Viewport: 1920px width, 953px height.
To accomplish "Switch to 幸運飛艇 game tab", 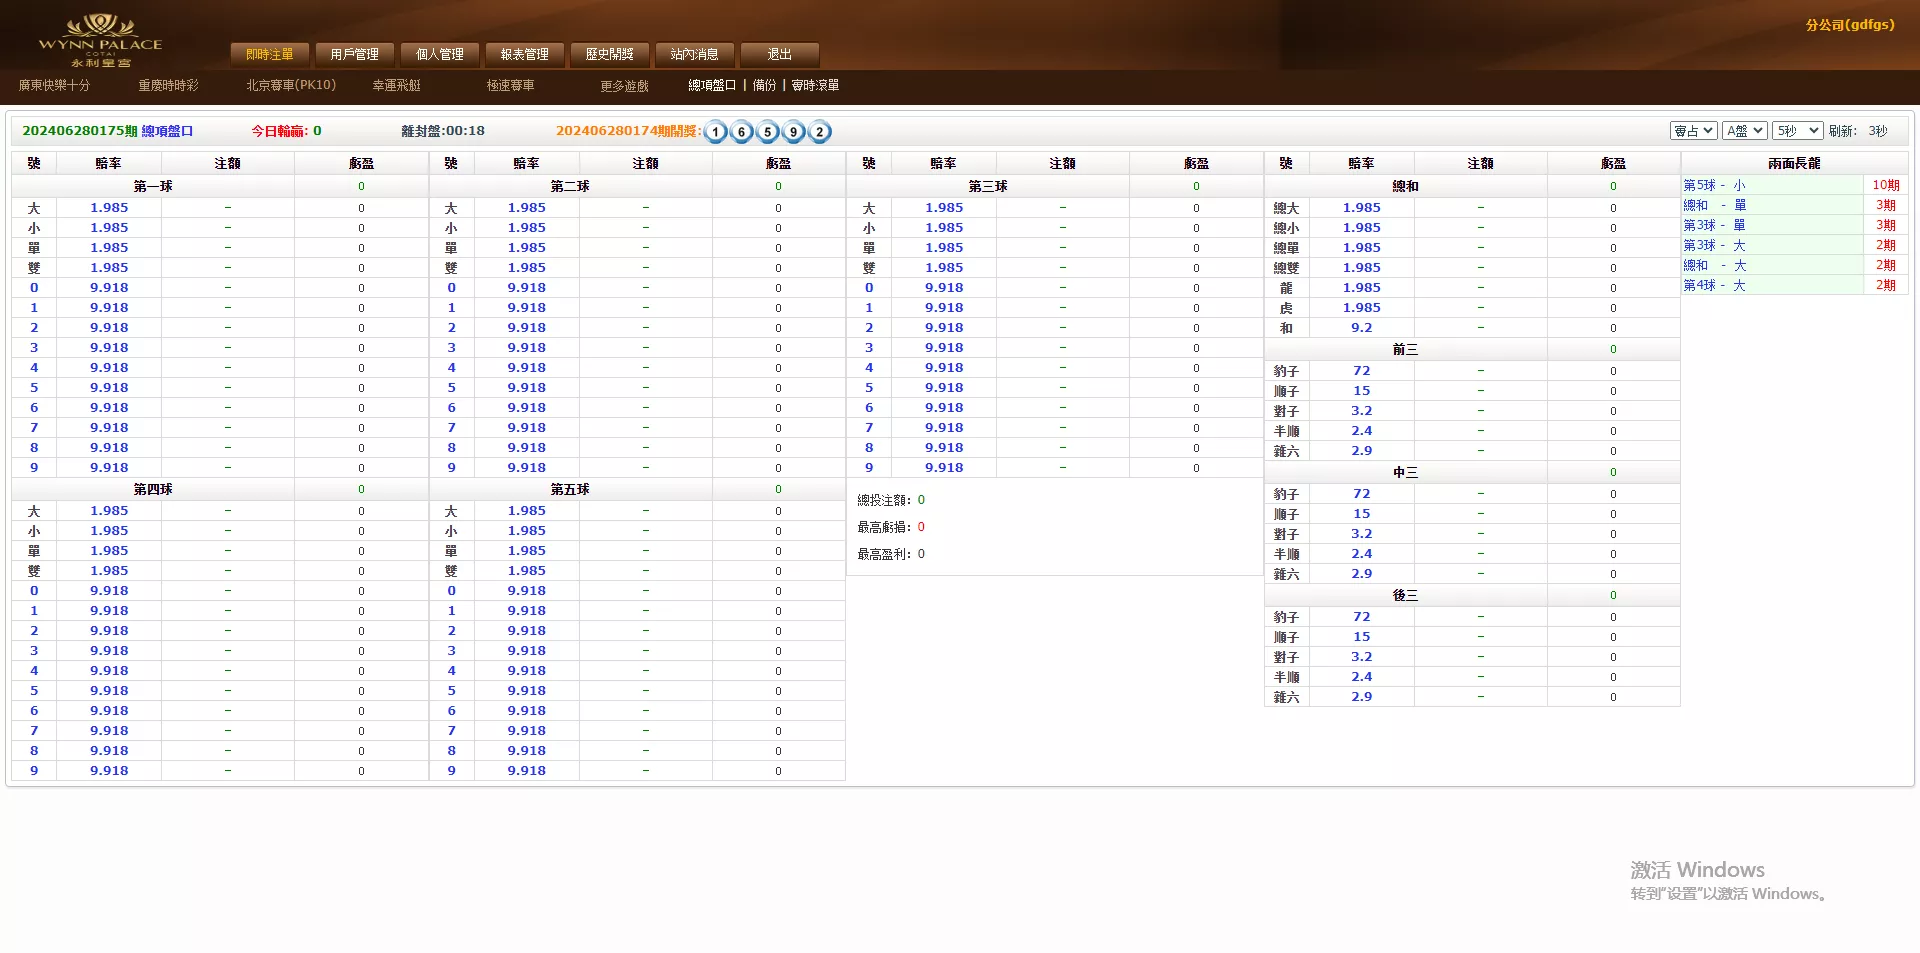I will pyautogui.click(x=396, y=85).
